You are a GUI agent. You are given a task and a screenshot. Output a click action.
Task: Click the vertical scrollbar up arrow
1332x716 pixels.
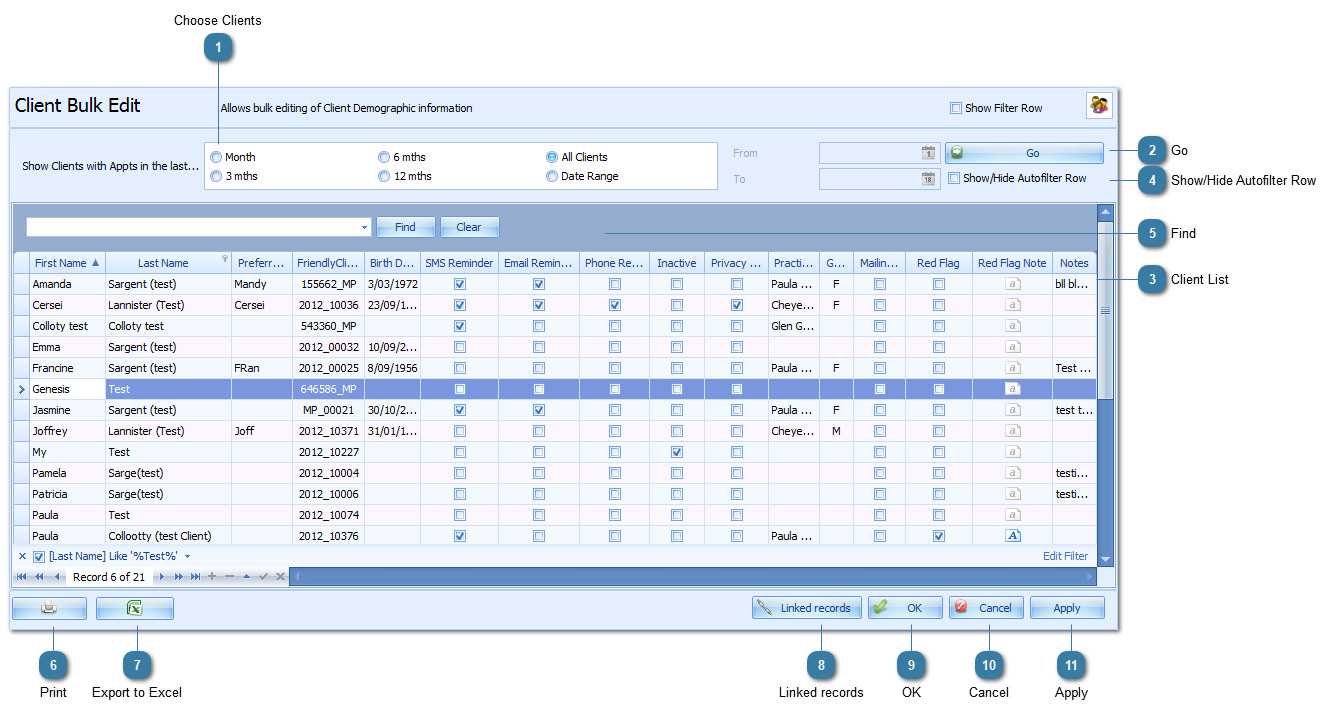coord(1105,212)
